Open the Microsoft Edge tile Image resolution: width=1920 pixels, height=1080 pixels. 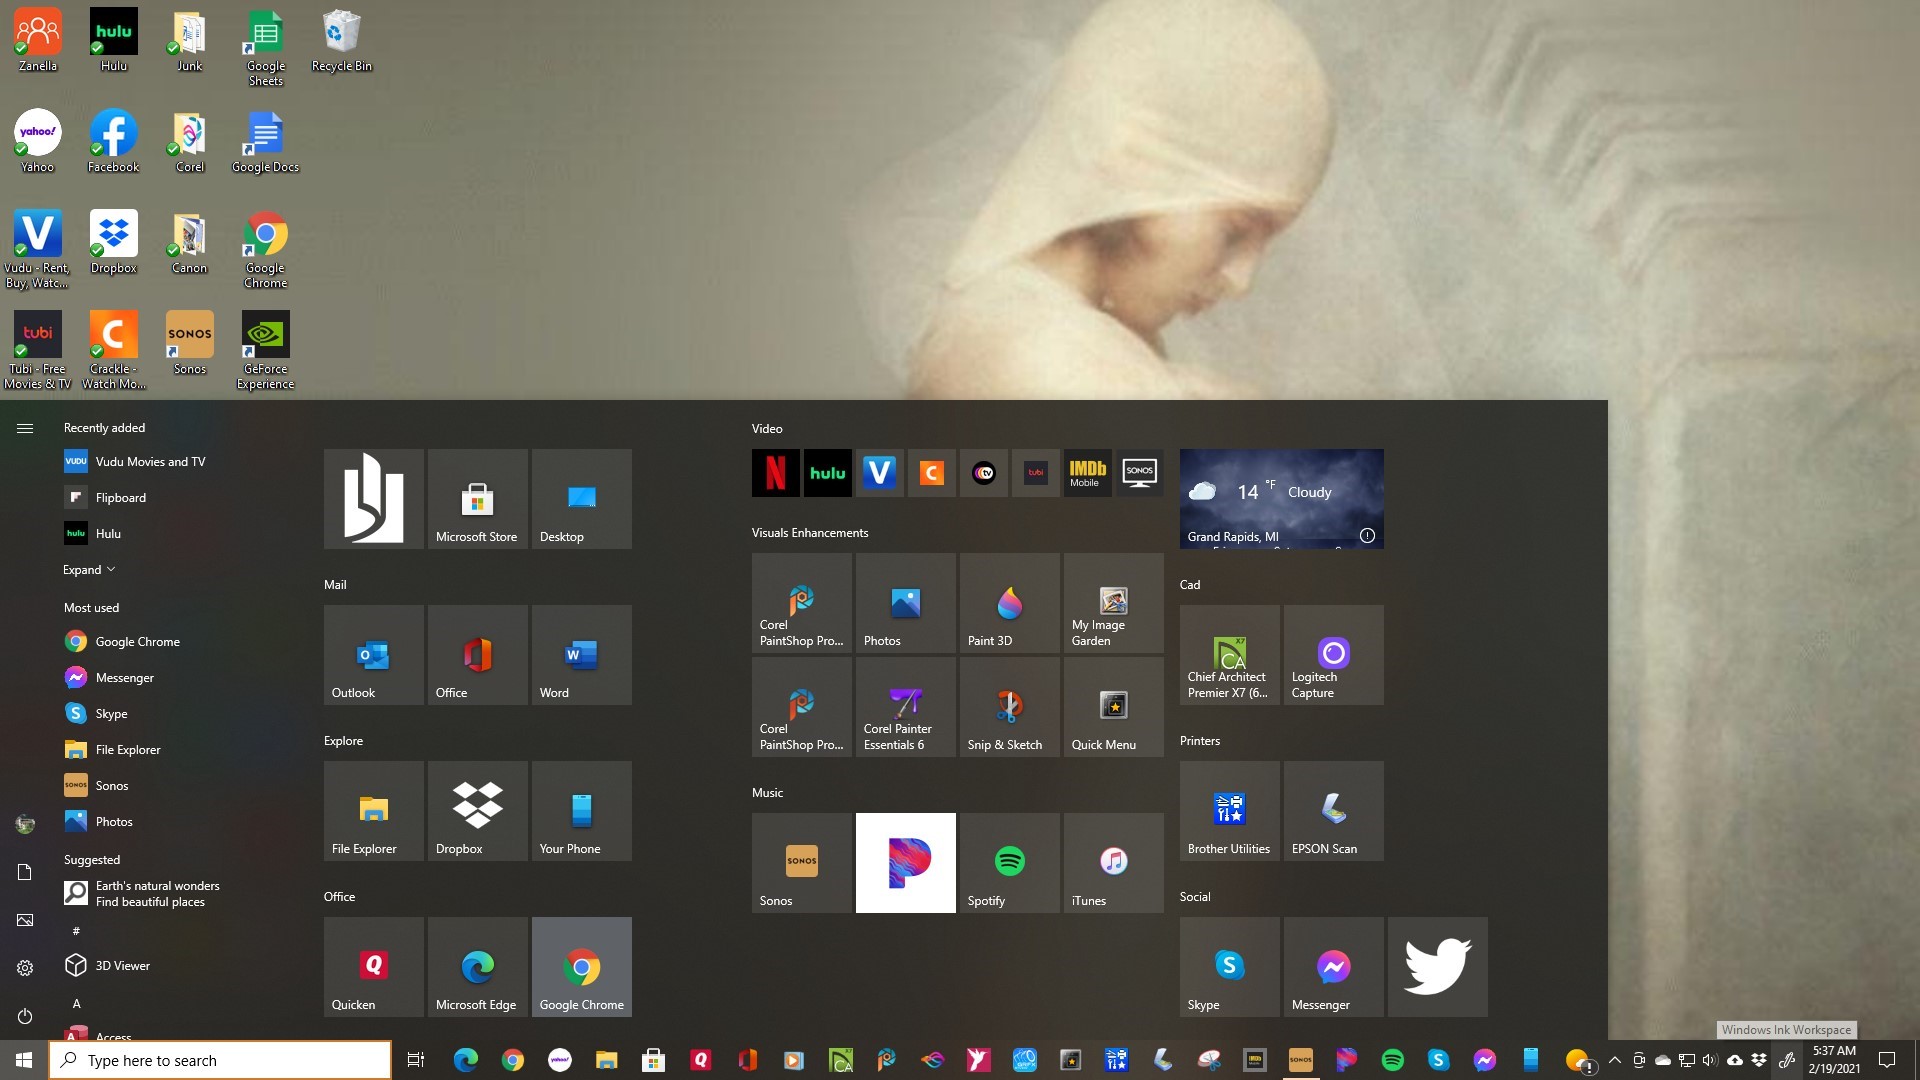(x=477, y=967)
